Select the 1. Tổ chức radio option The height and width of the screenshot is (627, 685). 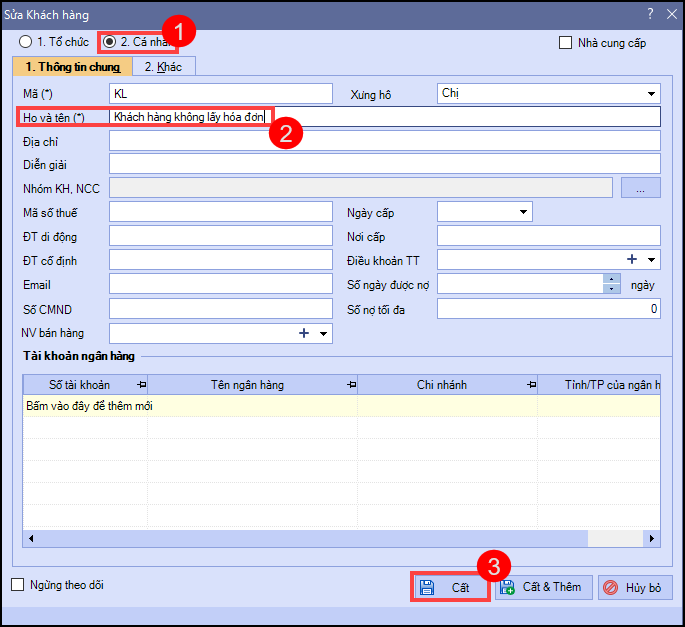tap(25, 43)
